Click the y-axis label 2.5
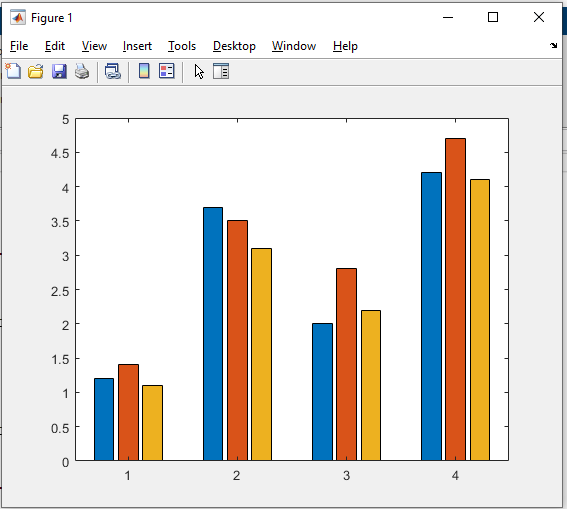Viewport: 567px width, 509px height. 60,291
